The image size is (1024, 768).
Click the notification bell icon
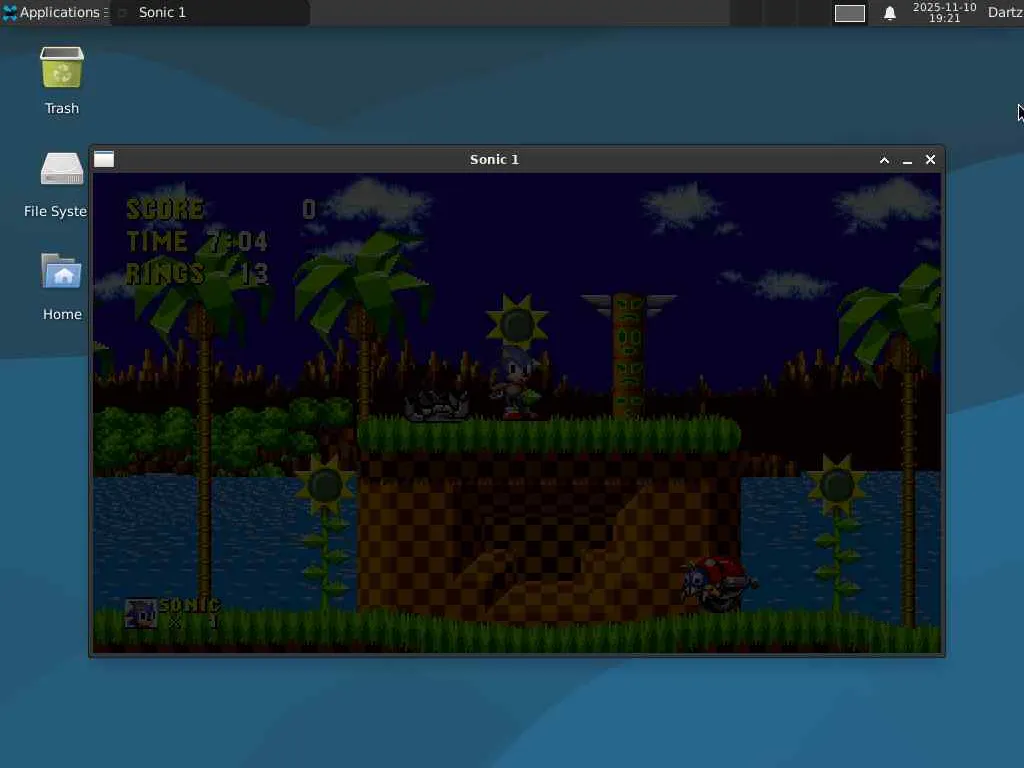pyautogui.click(x=889, y=13)
